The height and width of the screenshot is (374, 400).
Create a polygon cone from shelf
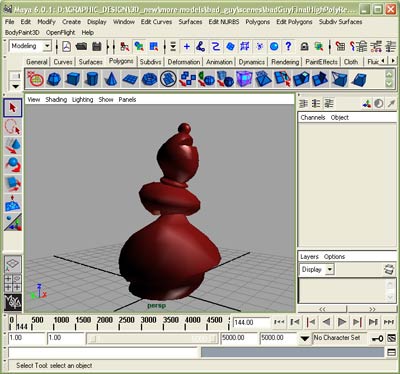111,79
